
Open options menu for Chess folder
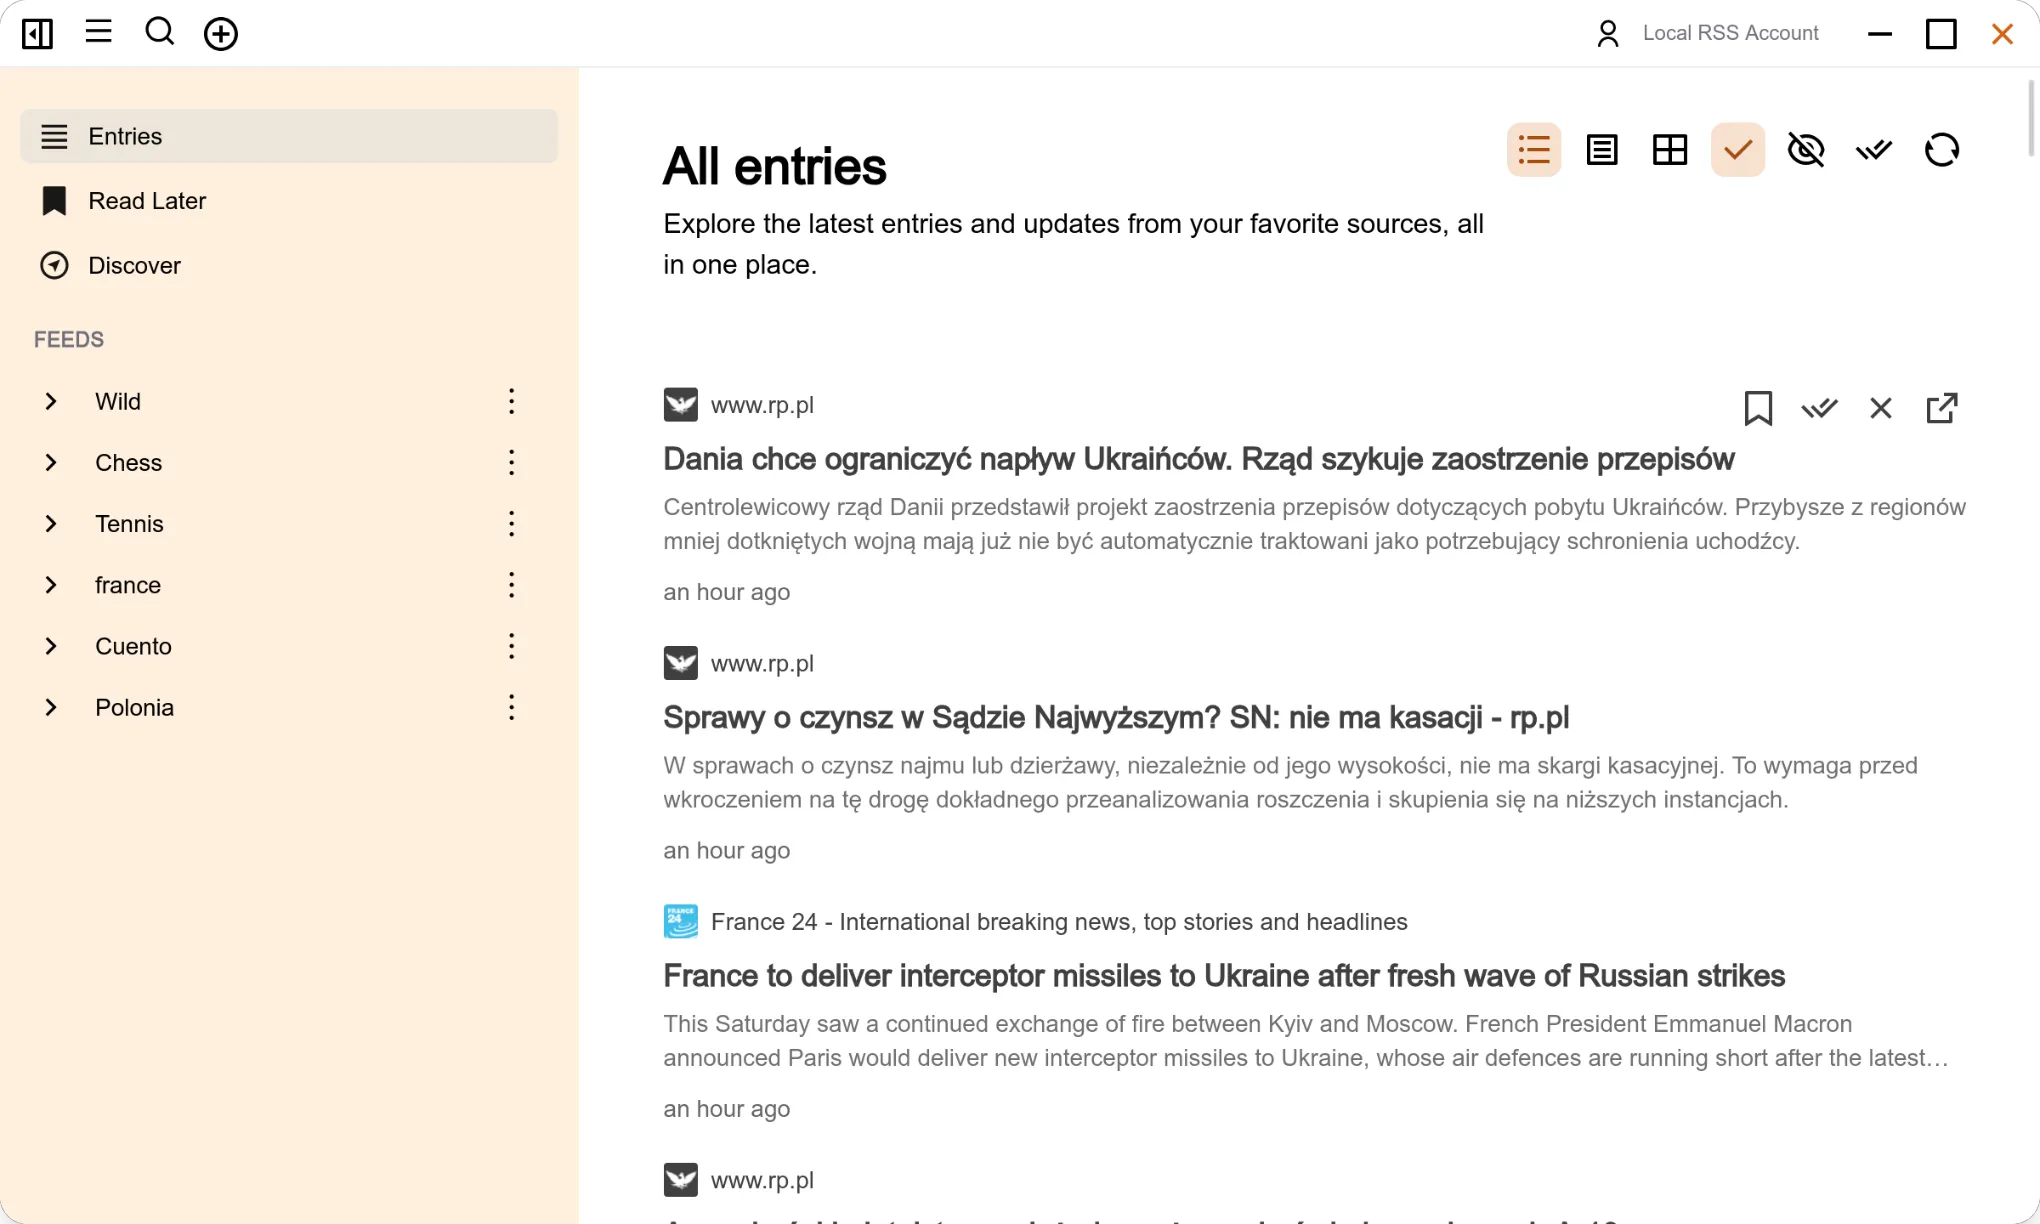click(511, 463)
